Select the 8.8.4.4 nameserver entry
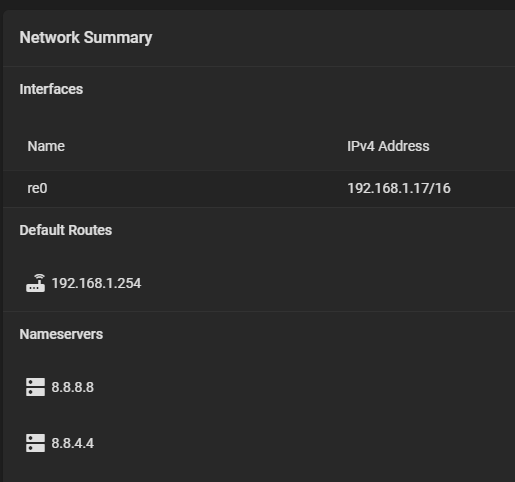The image size is (515, 482). click(x=73, y=443)
